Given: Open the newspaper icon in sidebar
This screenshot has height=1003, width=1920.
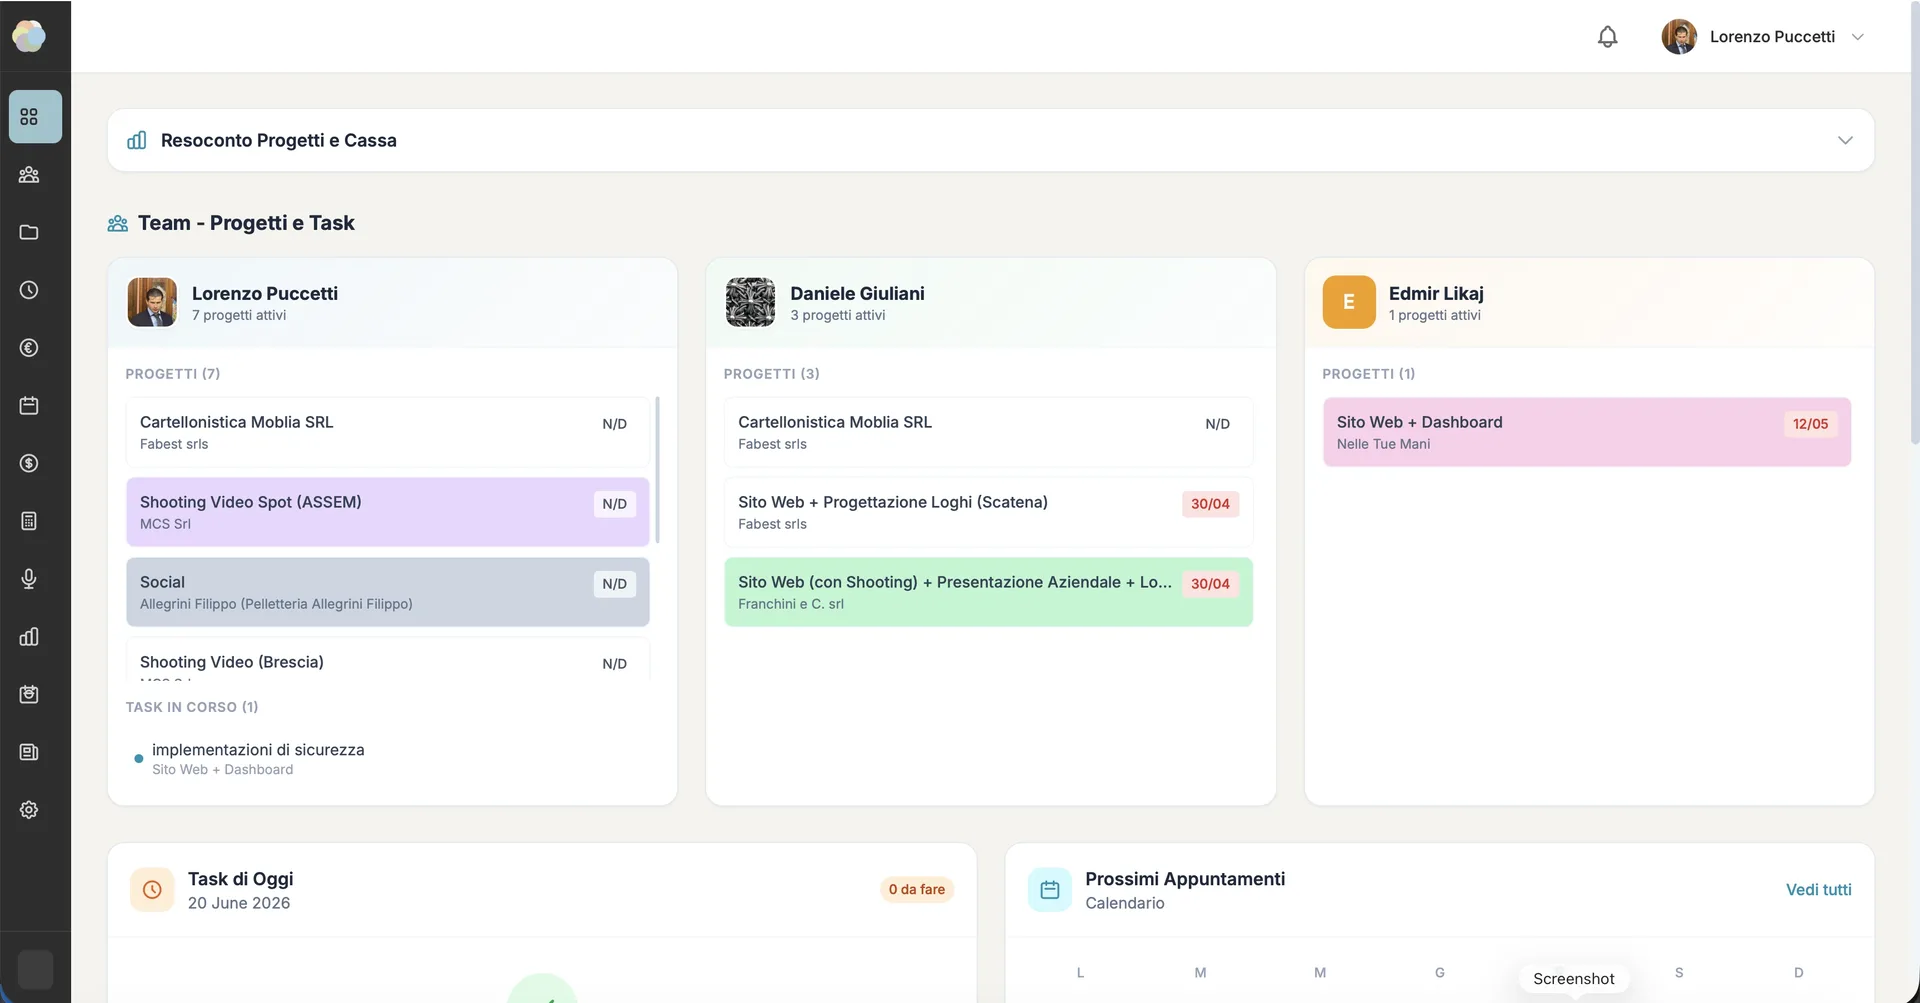Looking at the screenshot, I should (x=29, y=752).
